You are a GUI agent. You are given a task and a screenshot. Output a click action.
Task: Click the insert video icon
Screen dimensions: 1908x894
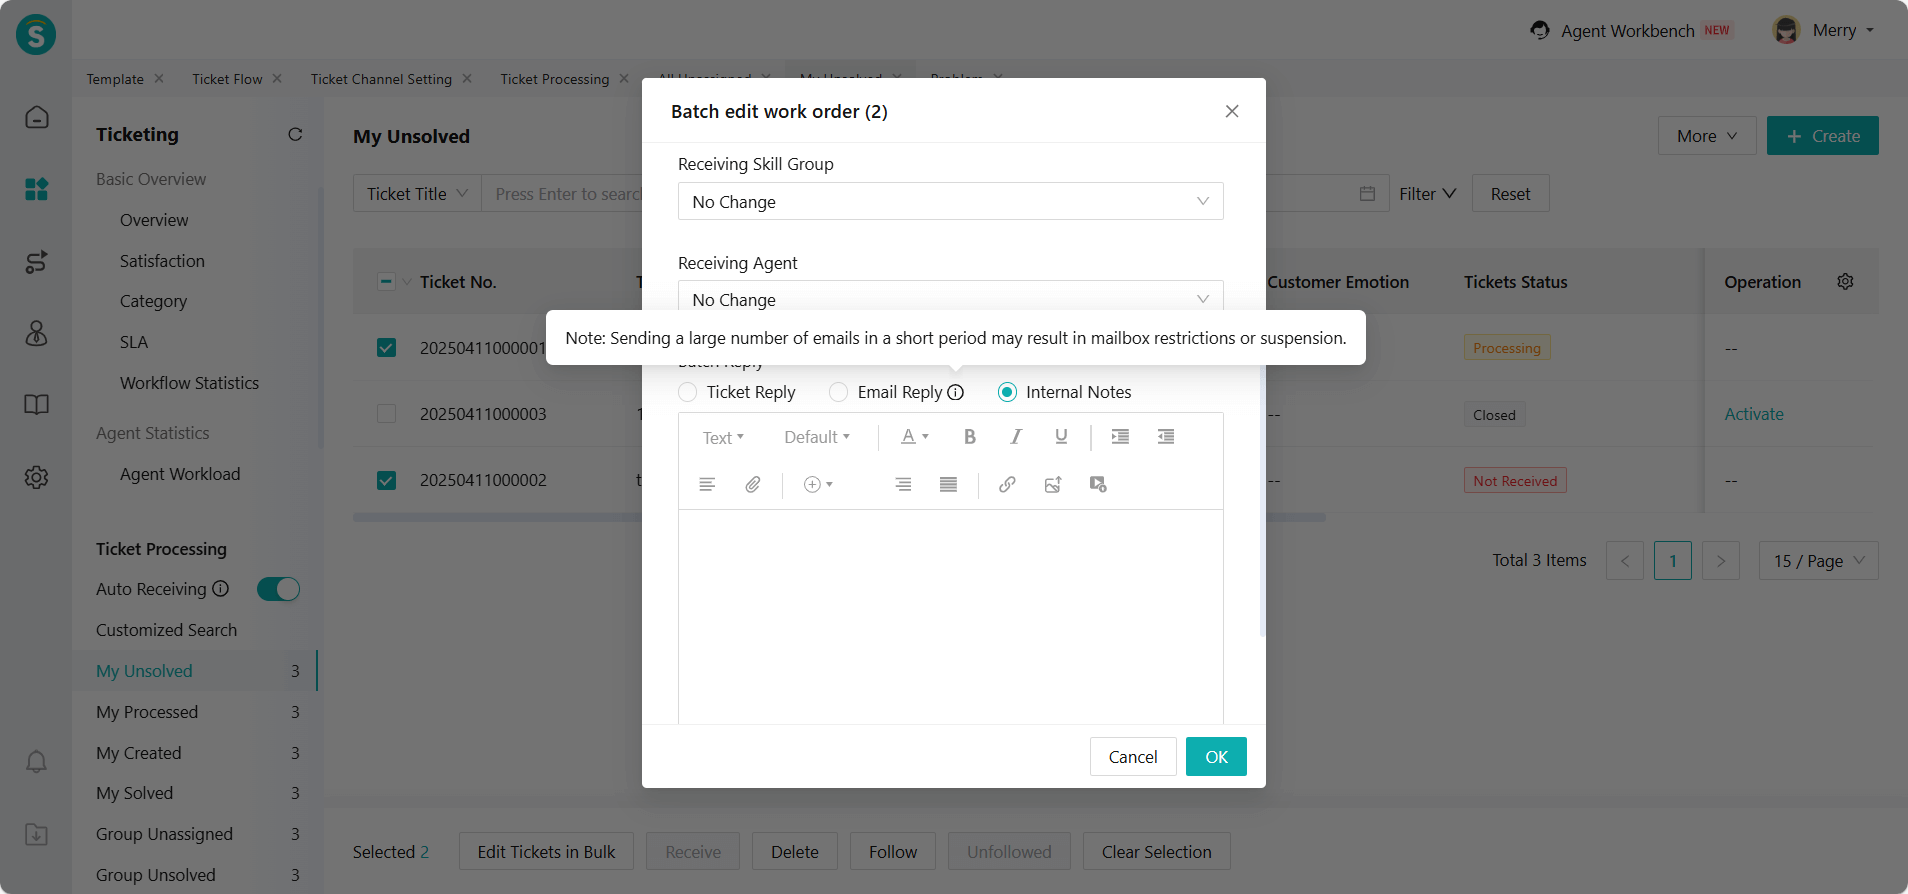point(1098,485)
